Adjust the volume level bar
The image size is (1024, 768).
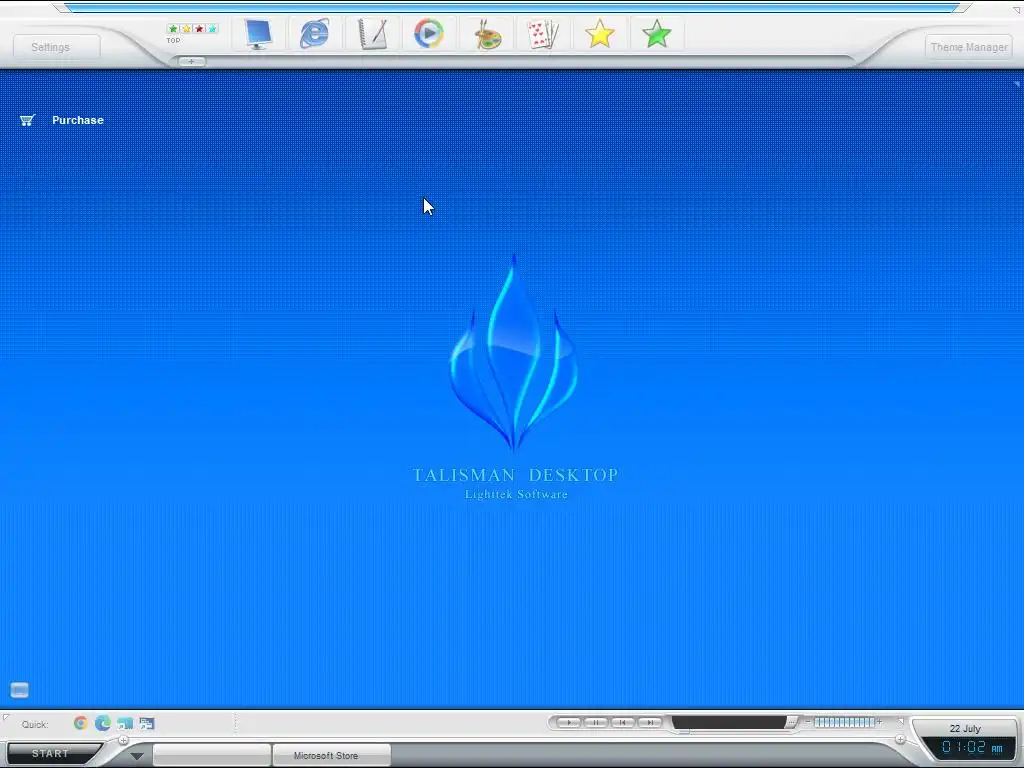pyautogui.click(x=844, y=722)
